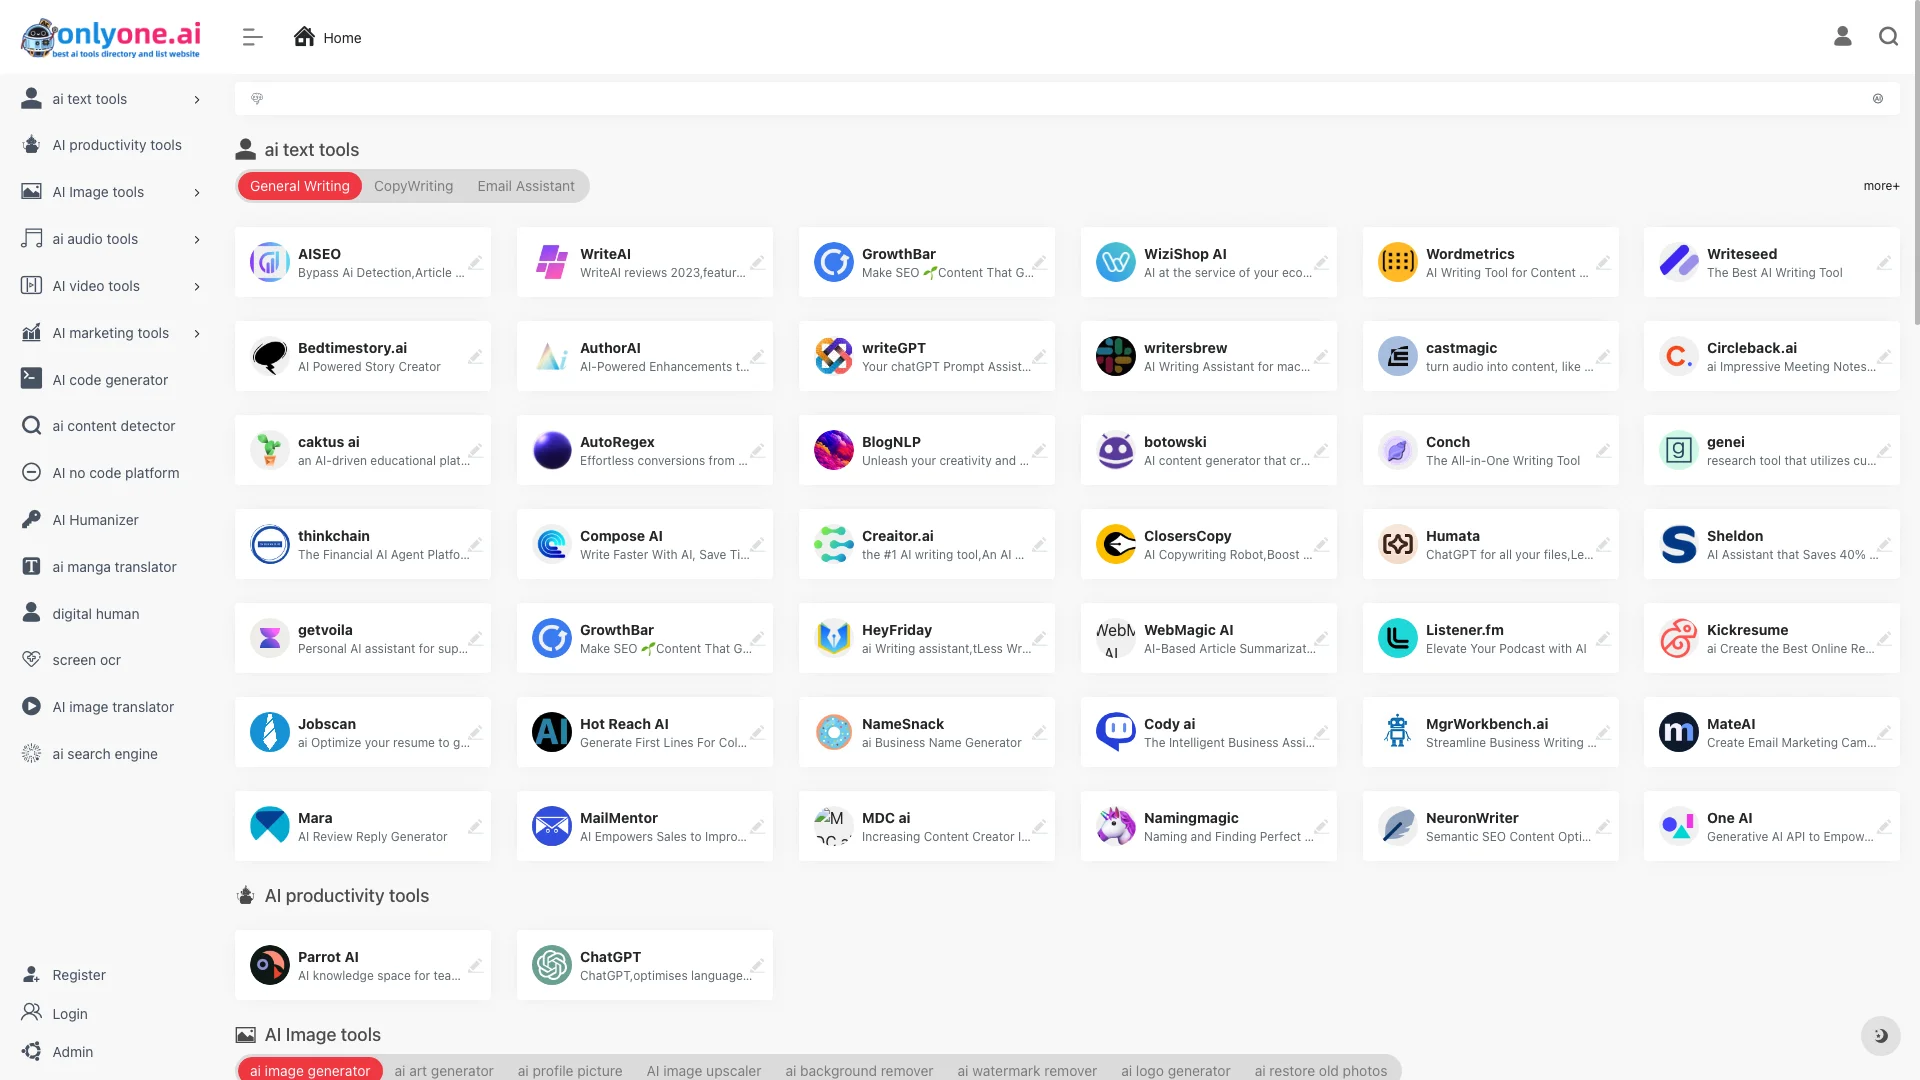Image resolution: width=1920 pixels, height=1080 pixels.
Task: Expand ai audio tools sidebar arrow
Action: (197, 239)
